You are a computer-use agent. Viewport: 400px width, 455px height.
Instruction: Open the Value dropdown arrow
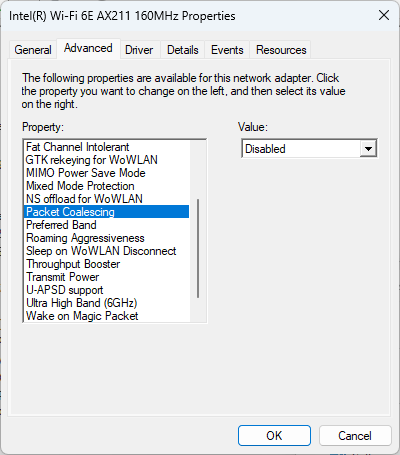coord(368,149)
